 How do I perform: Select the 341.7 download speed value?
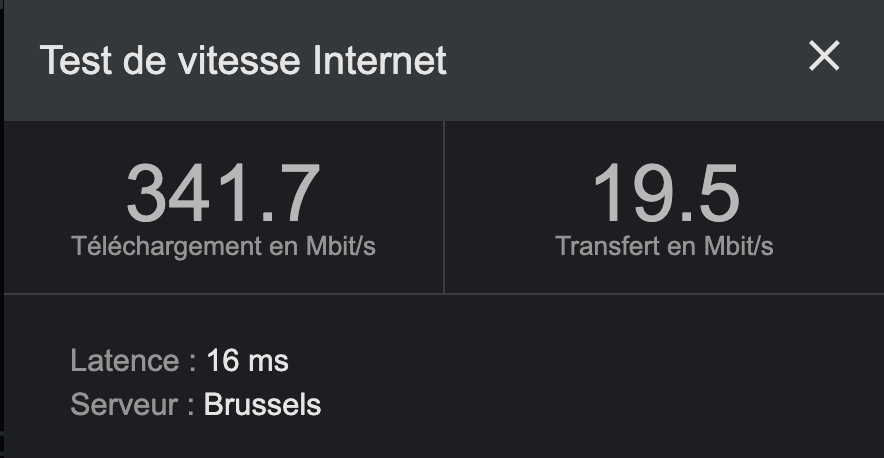[x=223, y=194]
